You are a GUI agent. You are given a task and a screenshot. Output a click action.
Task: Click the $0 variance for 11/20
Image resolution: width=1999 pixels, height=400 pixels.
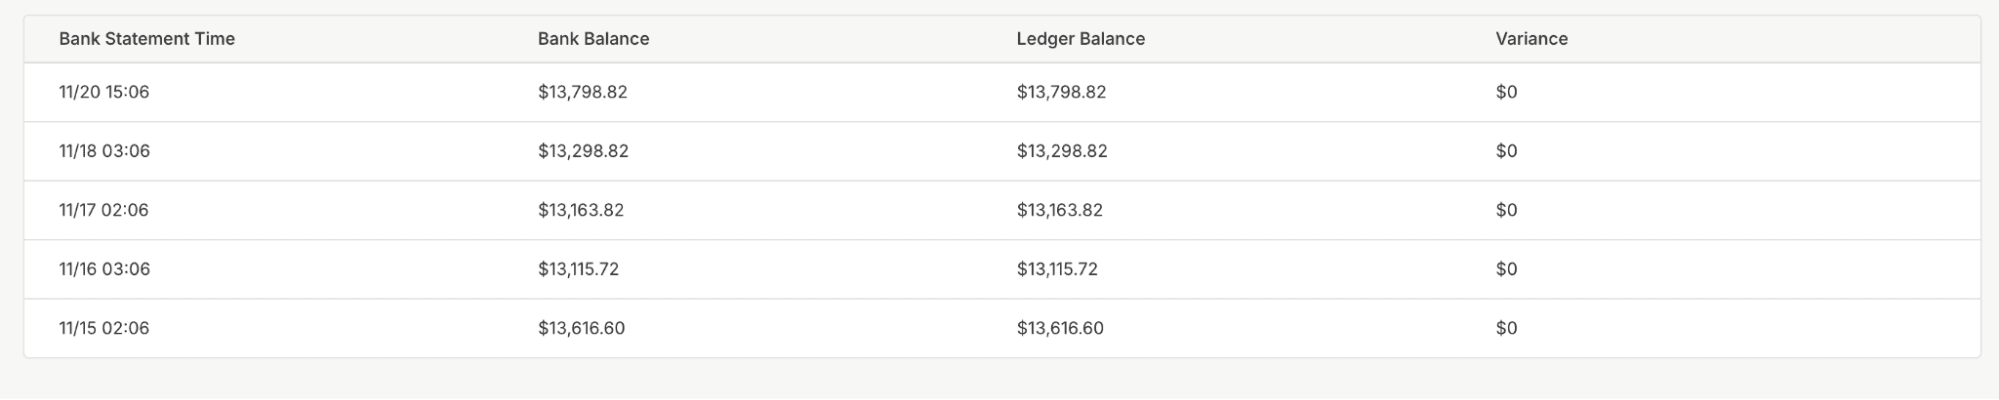(1506, 92)
